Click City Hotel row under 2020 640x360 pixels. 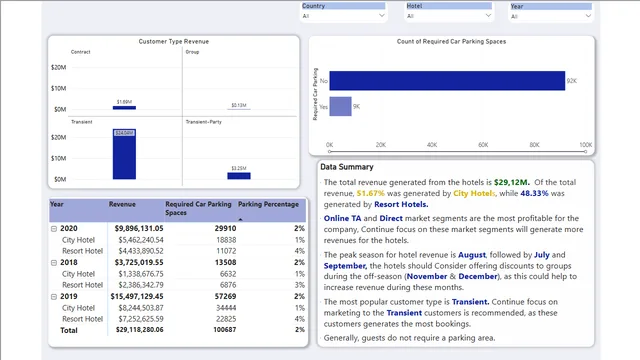pyautogui.click(x=78, y=240)
